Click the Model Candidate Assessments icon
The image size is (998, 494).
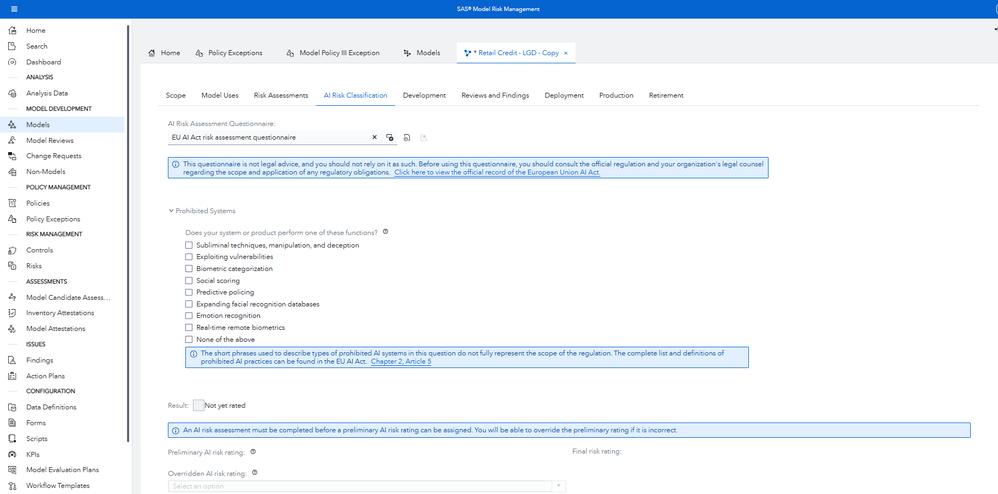click(x=11, y=297)
